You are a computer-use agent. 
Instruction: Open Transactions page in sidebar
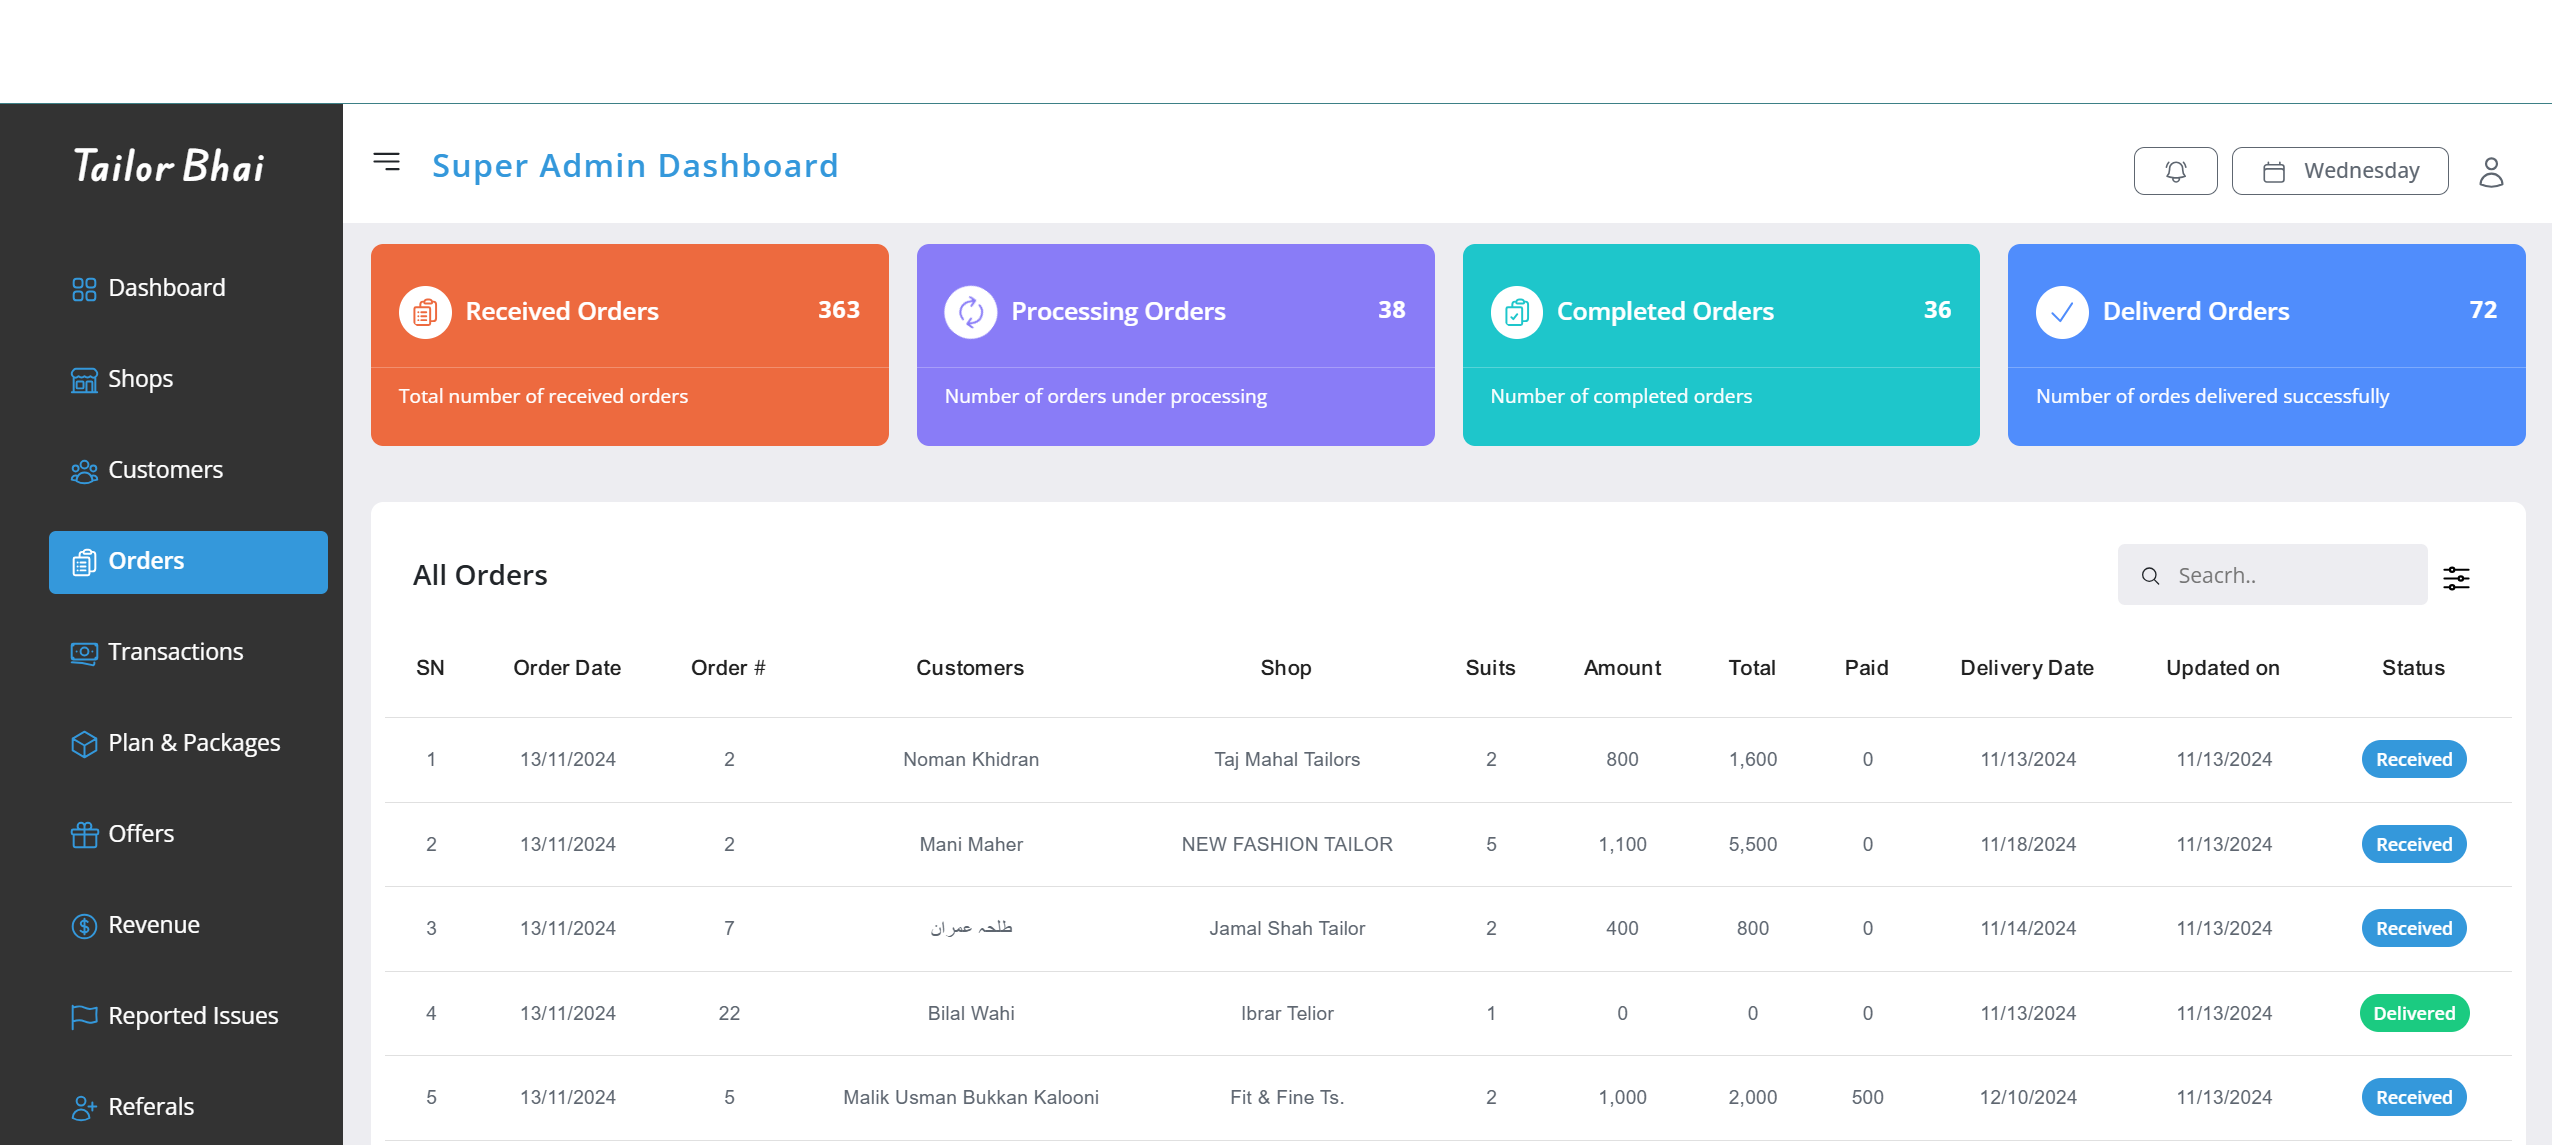point(175,652)
